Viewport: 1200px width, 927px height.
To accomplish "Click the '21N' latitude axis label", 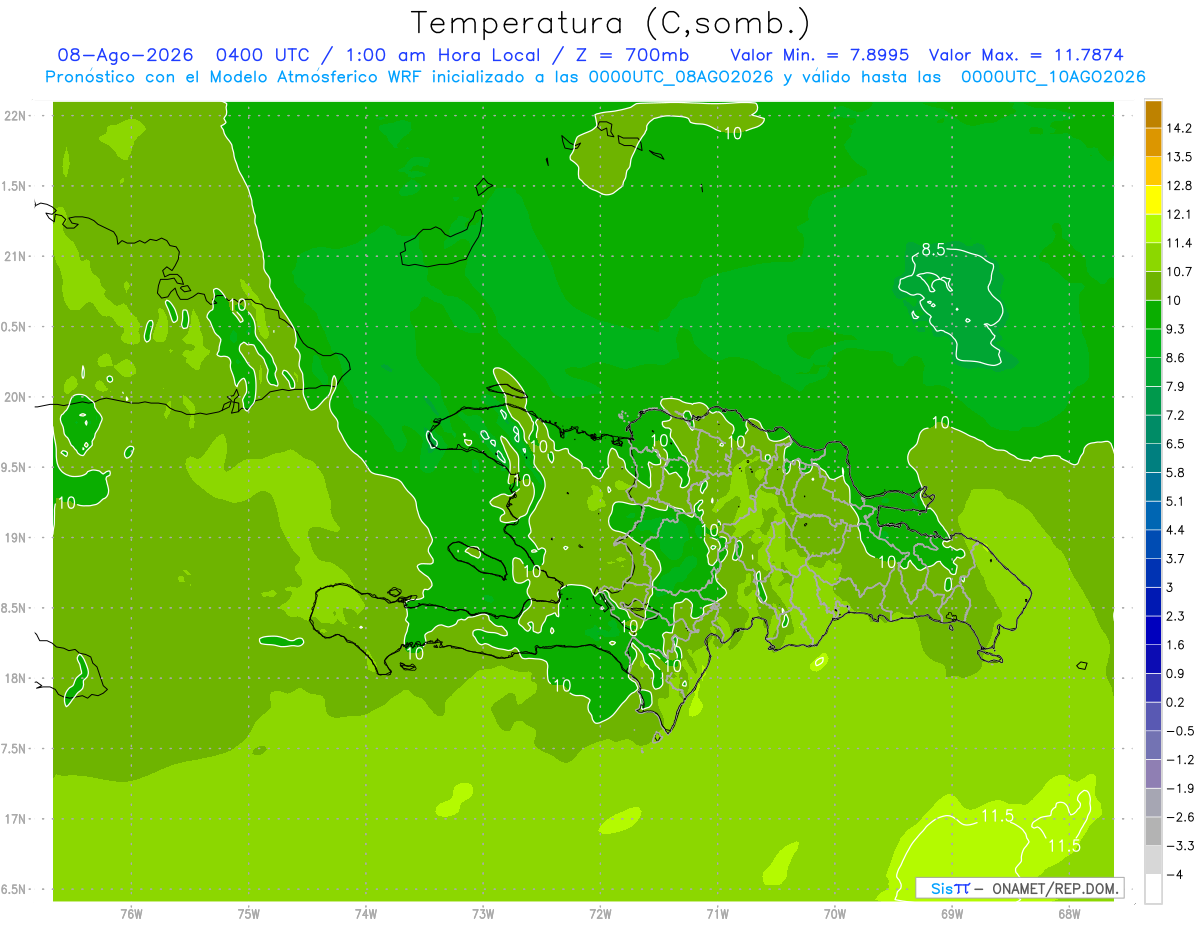I will pyautogui.click(x=15, y=256).
